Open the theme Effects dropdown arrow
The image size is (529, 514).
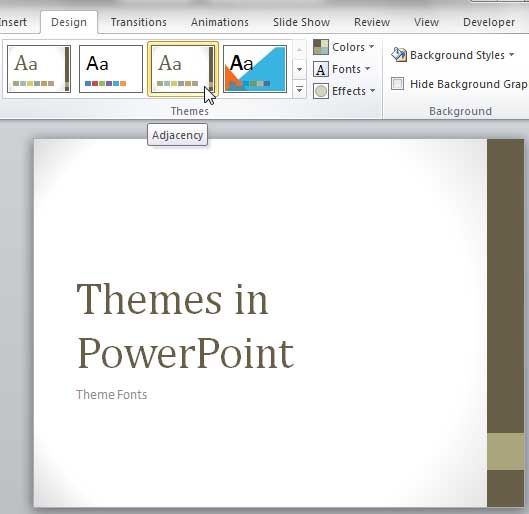coord(372,91)
